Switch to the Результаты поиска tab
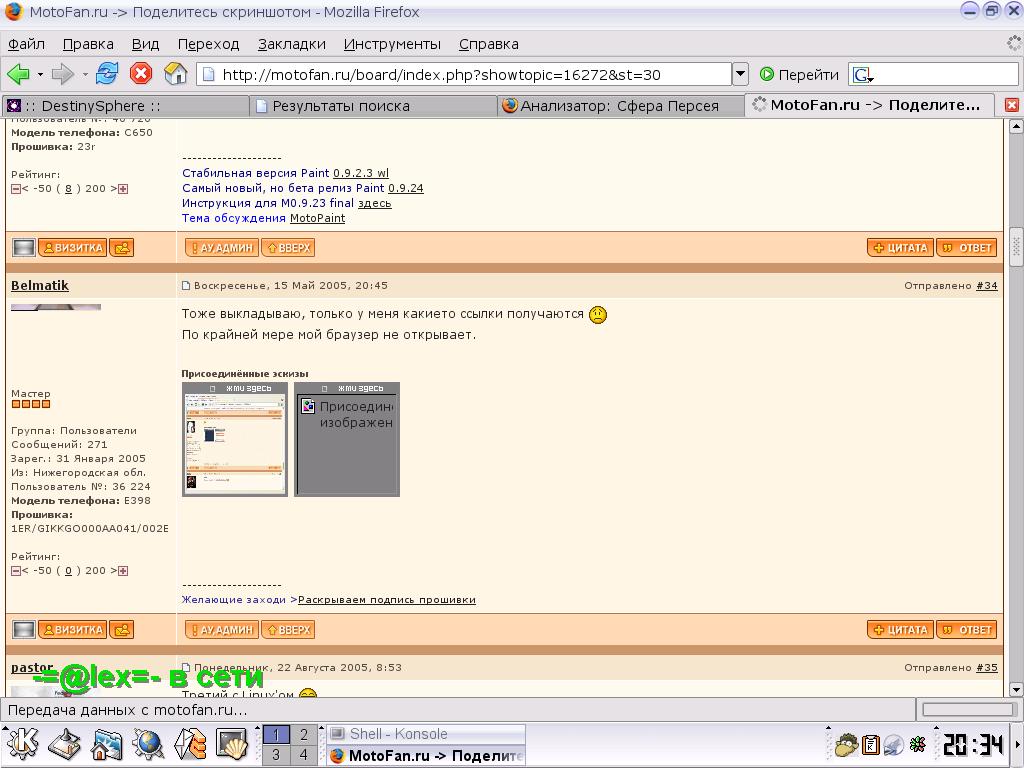 click(x=373, y=106)
